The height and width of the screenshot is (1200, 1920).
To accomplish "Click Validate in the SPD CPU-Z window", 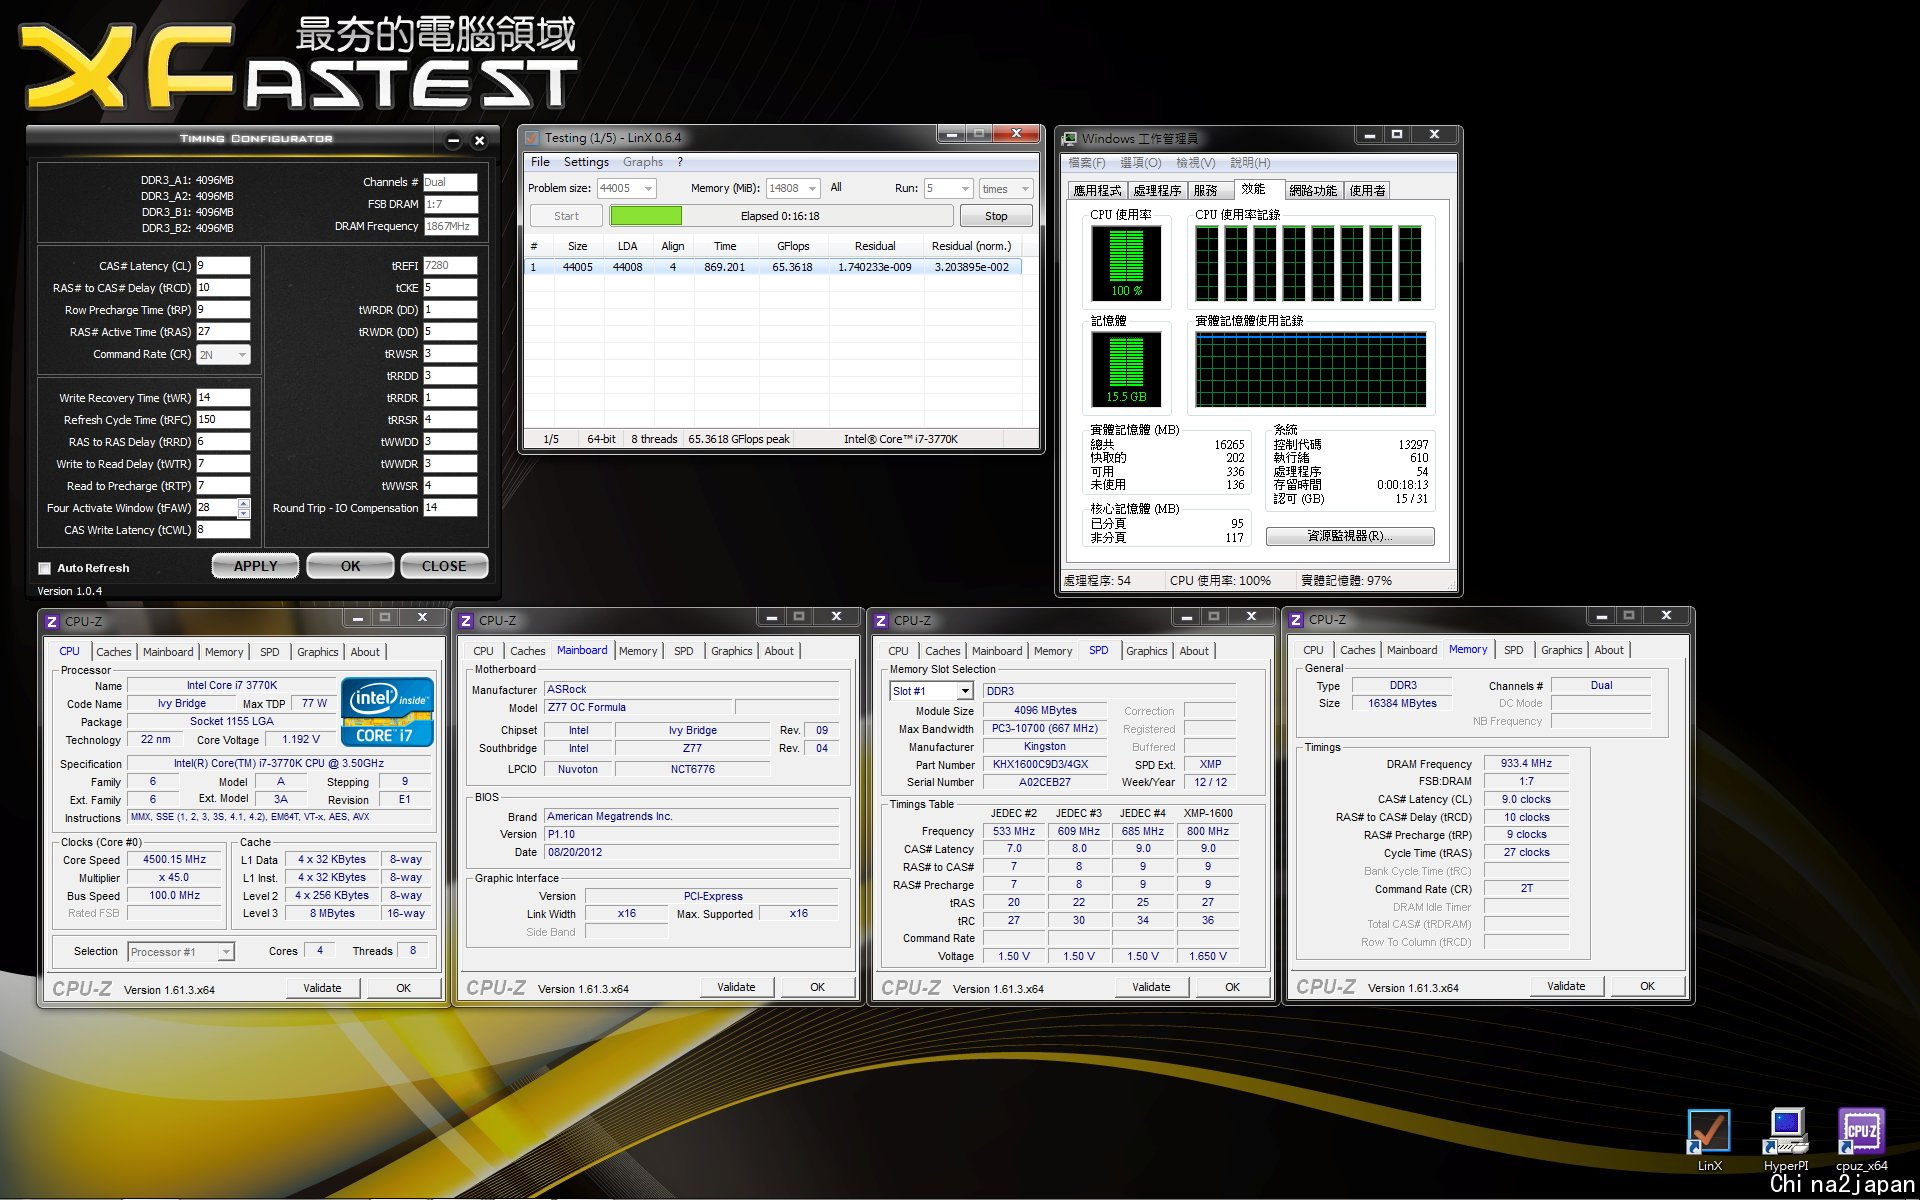I will click(1151, 987).
